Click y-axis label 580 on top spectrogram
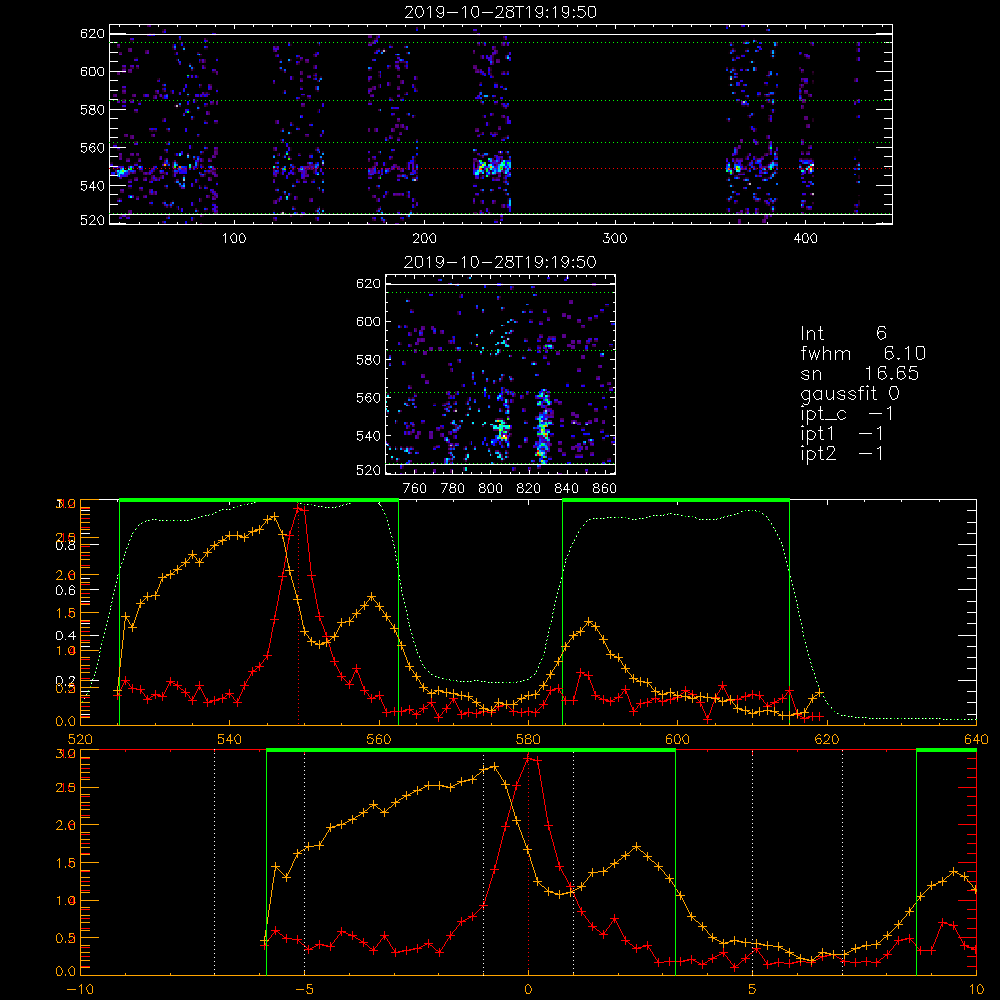This screenshot has width=1000, height=1000. (92, 110)
